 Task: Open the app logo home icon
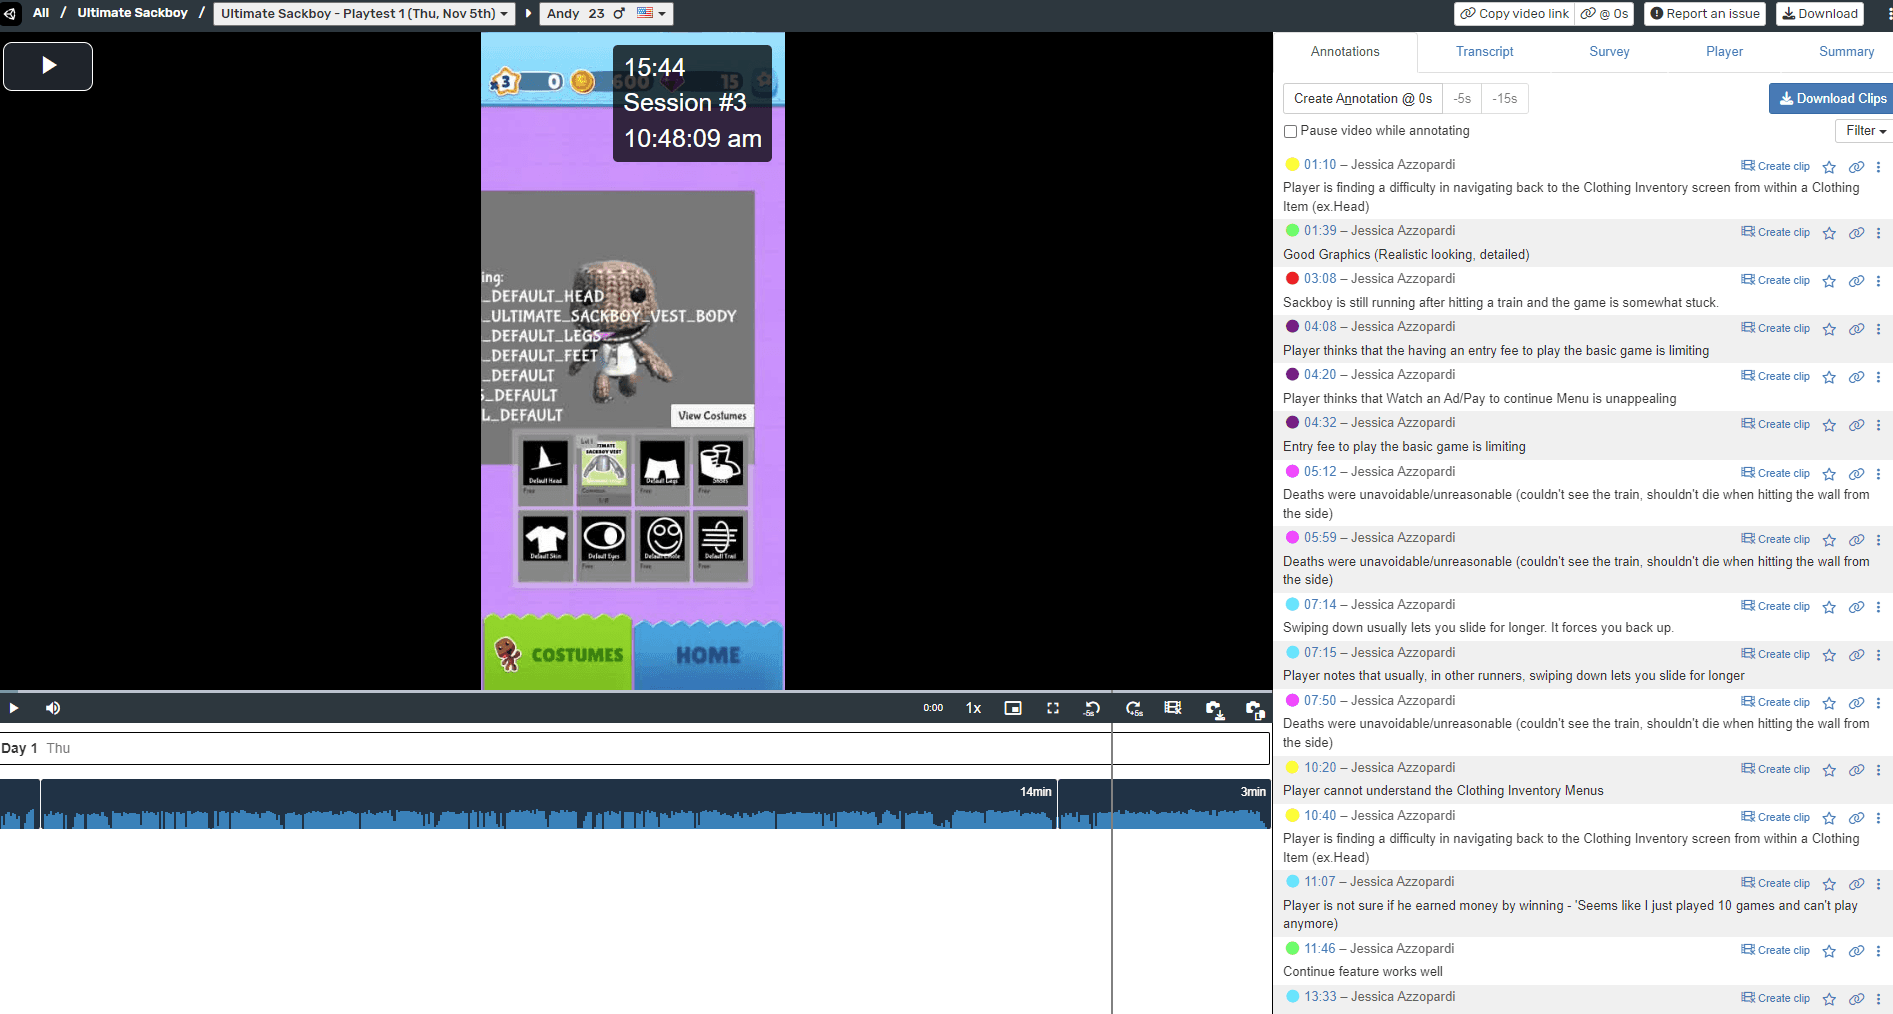(x=10, y=13)
